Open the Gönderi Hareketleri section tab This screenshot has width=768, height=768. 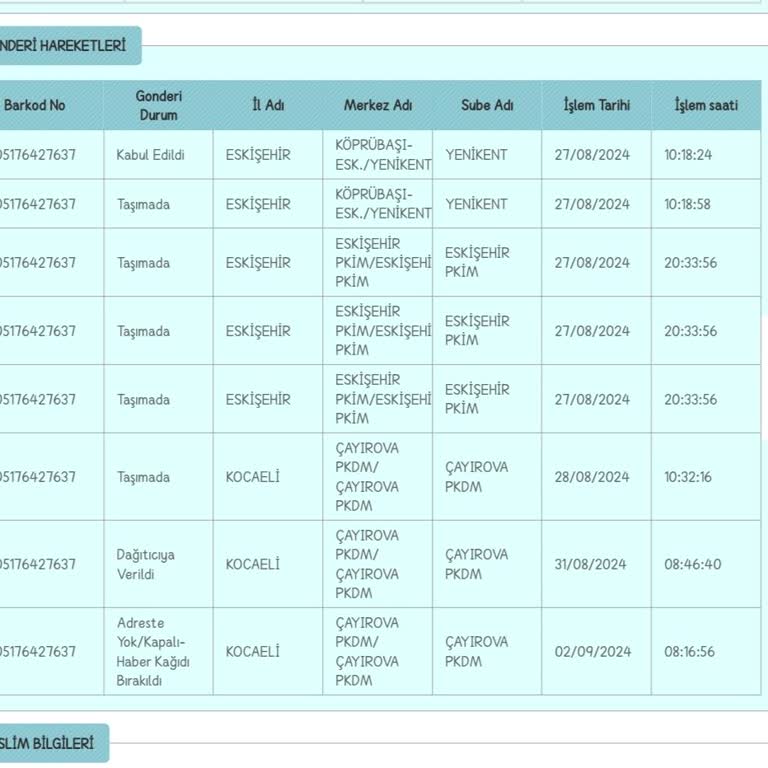click(69, 46)
